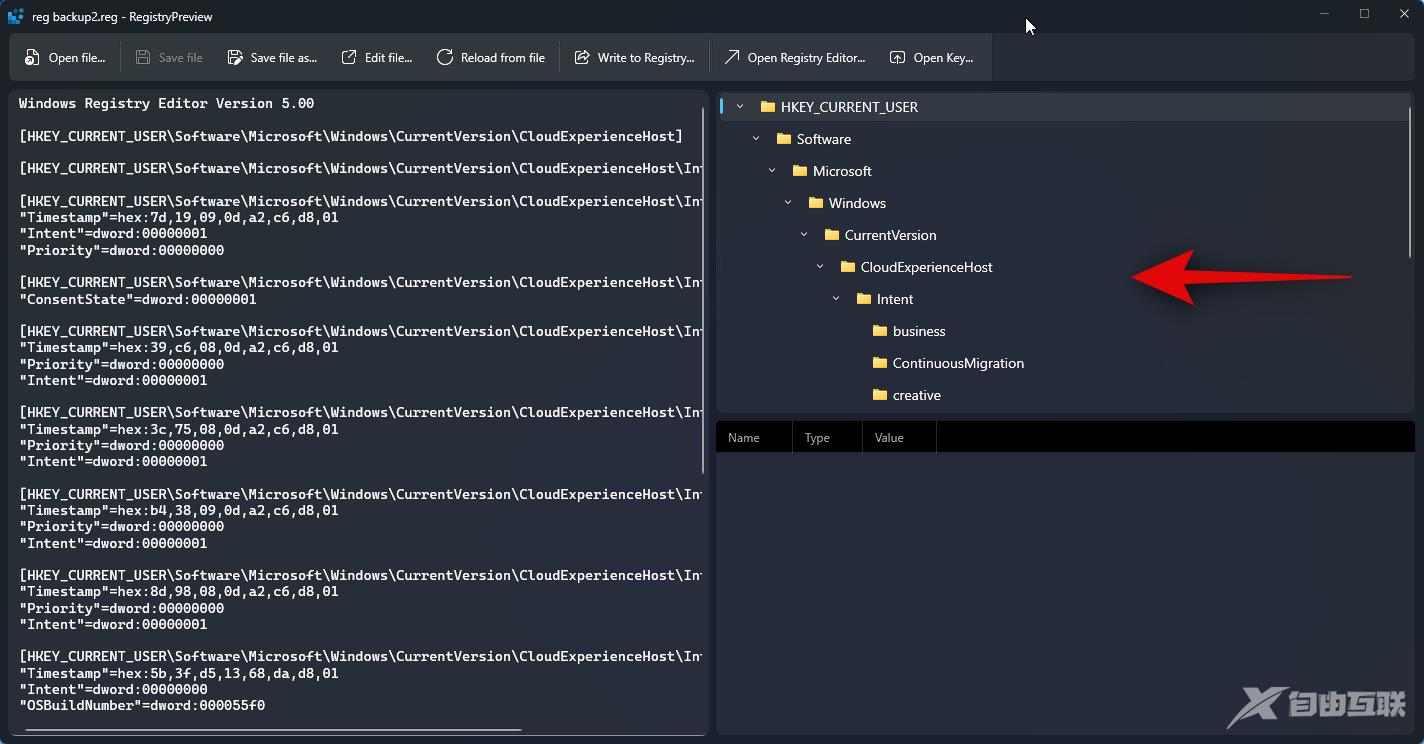
Task: Click the horizontal scrollbar of text editor
Action: (x=270, y=729)
